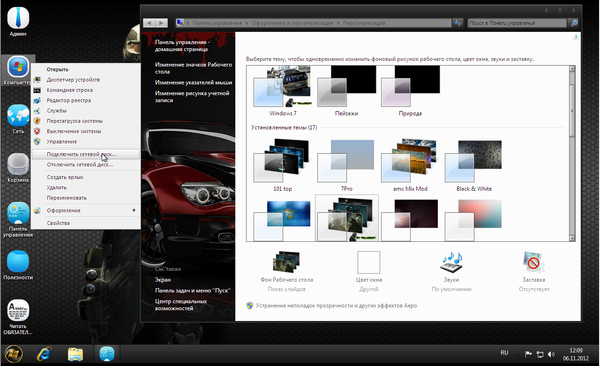Choose Редактор реестра in context menu

pyautogui.click(x=86, y=100)
